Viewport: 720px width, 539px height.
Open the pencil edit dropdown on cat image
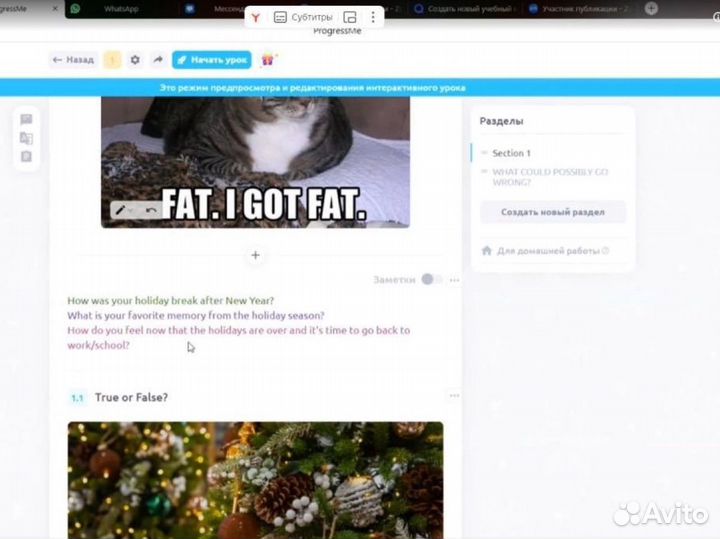[125, 210]
